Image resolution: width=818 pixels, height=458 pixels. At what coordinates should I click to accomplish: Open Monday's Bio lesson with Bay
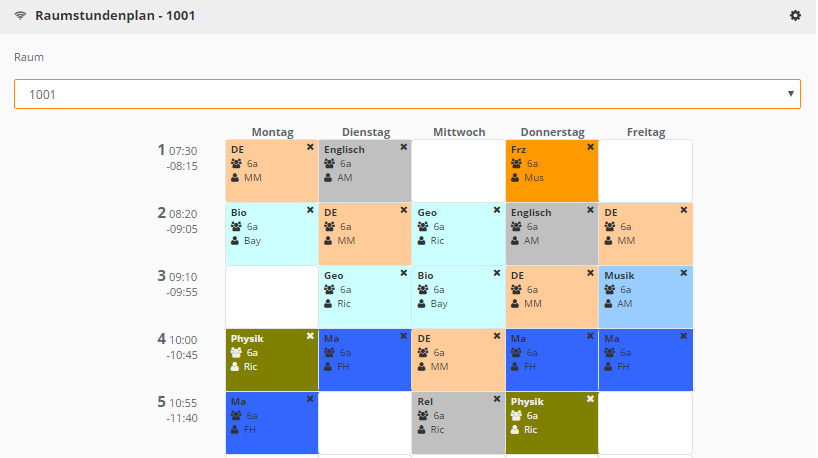click(x=272, y=234)
